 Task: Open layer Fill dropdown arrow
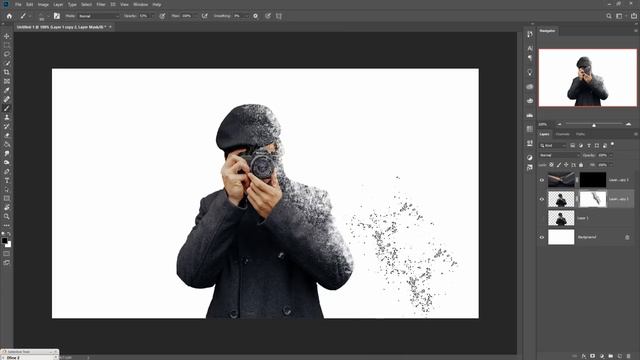tap(611, 165)
